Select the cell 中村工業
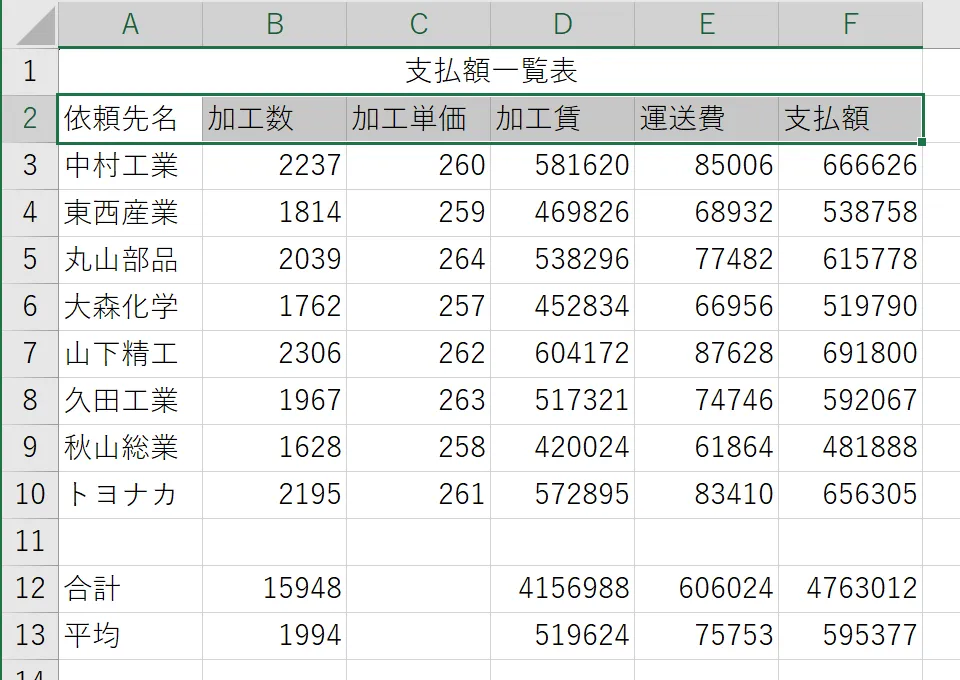 130,165
